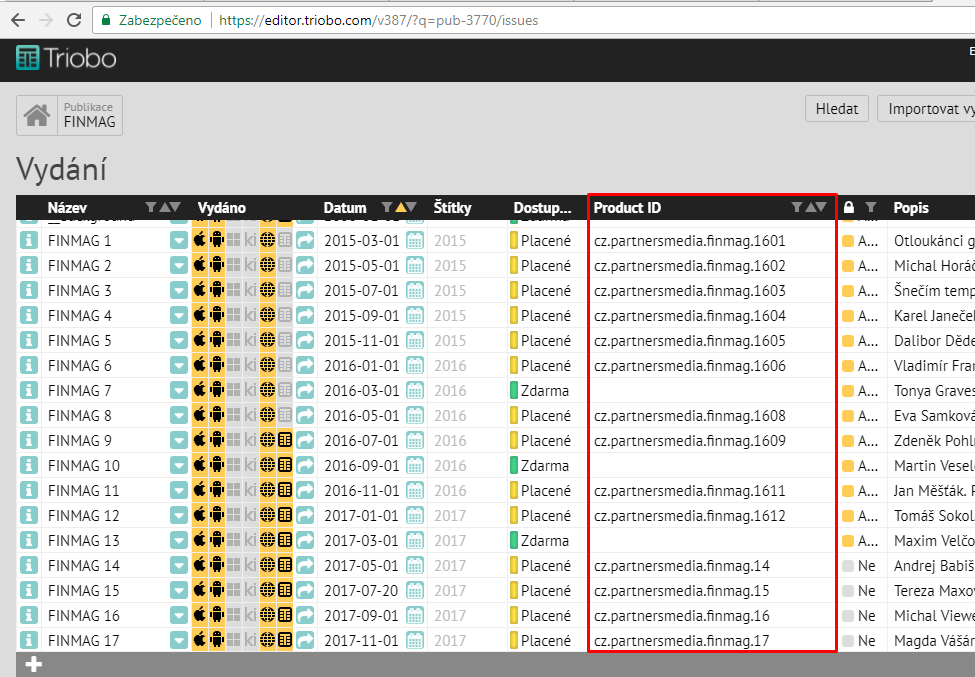Expand dropdown menu for FINMAG 5

[178, 341]
